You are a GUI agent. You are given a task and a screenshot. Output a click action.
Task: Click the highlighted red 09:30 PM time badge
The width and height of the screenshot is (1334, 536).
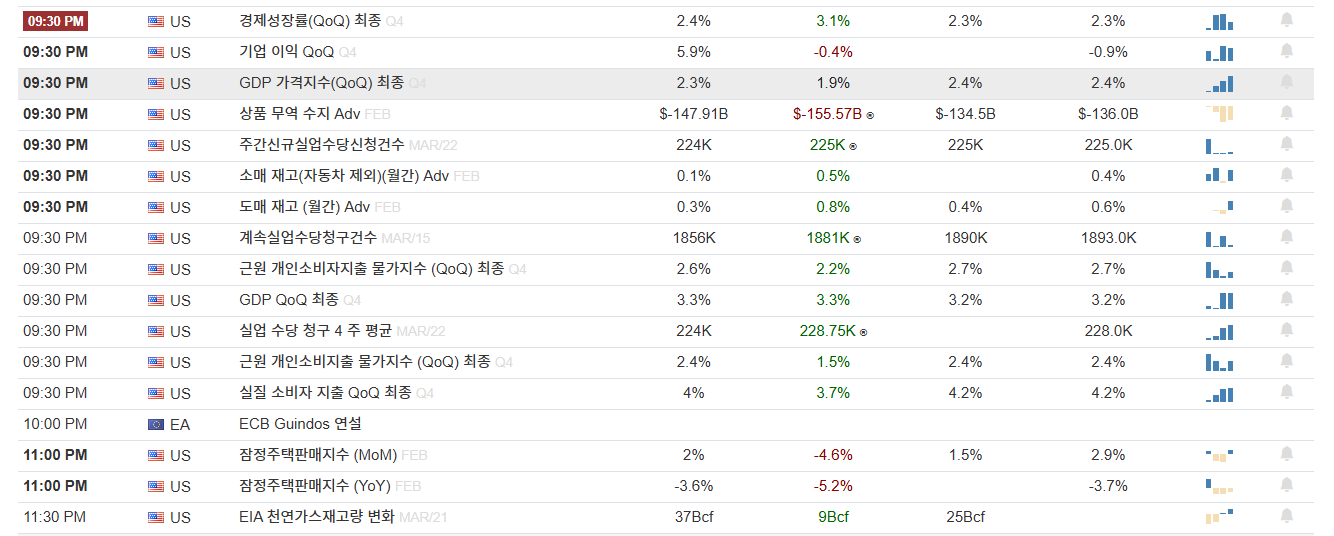[x=55, y=21]
